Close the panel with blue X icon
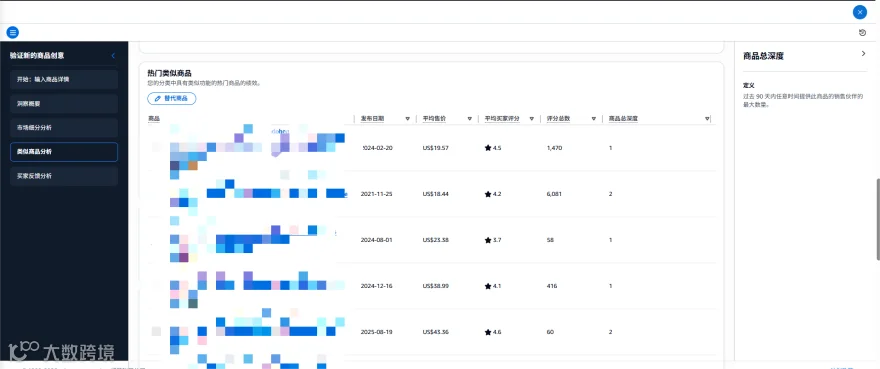The image size is (880, 369). pos(860,12)
